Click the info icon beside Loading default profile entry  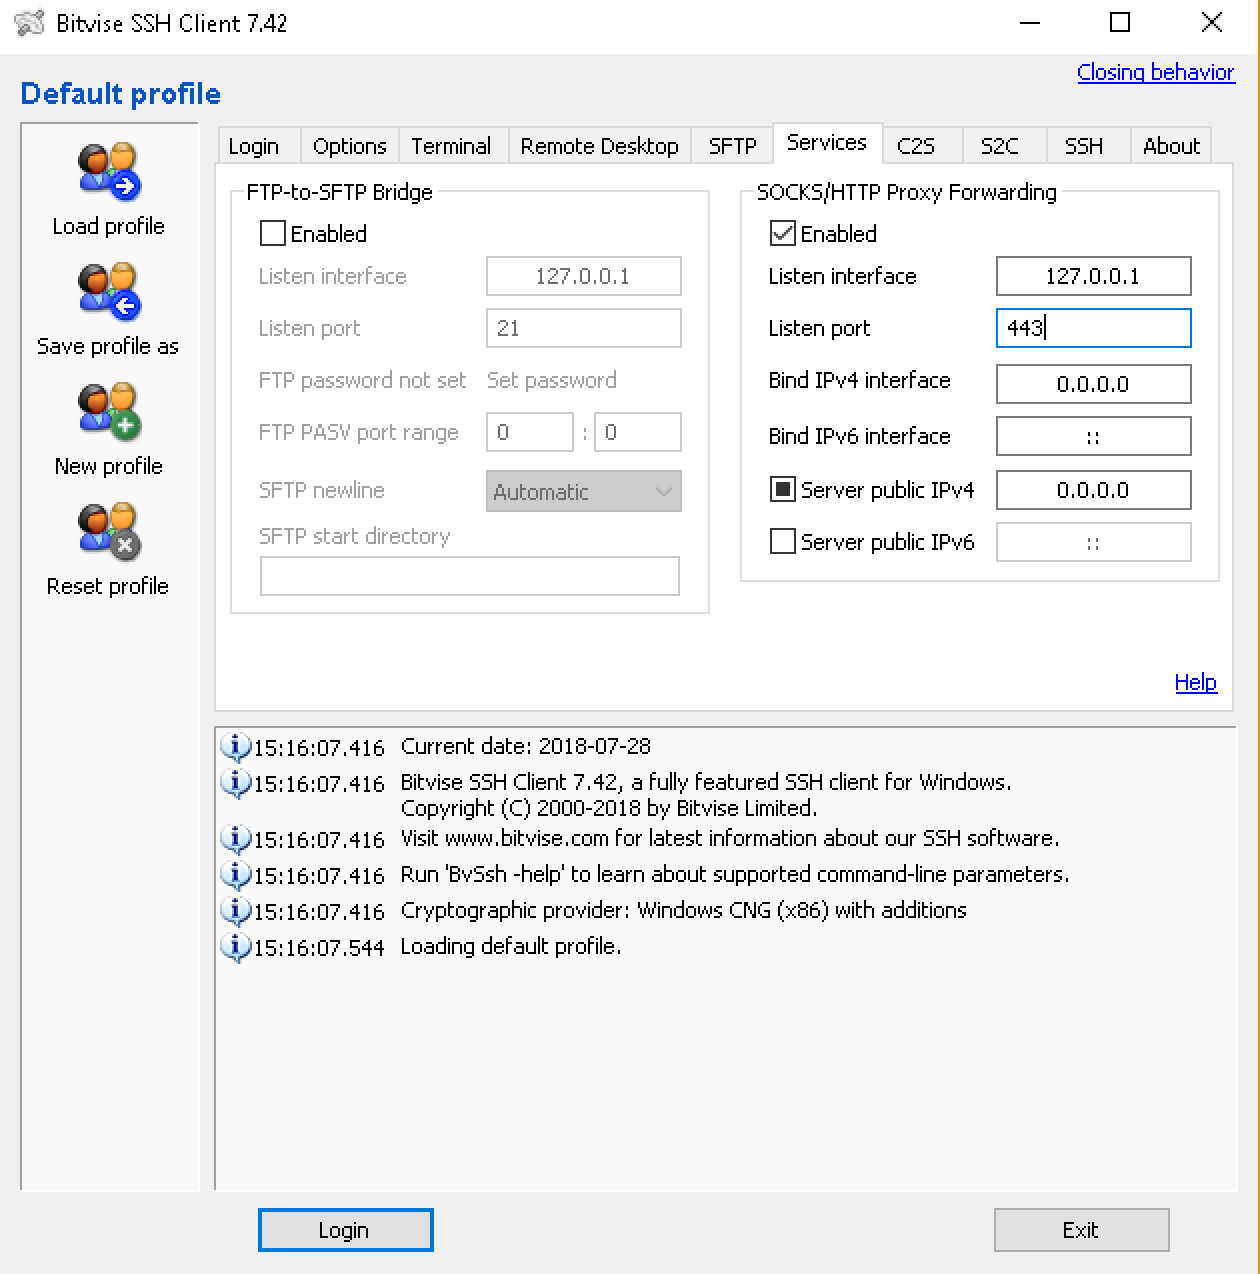[x=235, y=947]
